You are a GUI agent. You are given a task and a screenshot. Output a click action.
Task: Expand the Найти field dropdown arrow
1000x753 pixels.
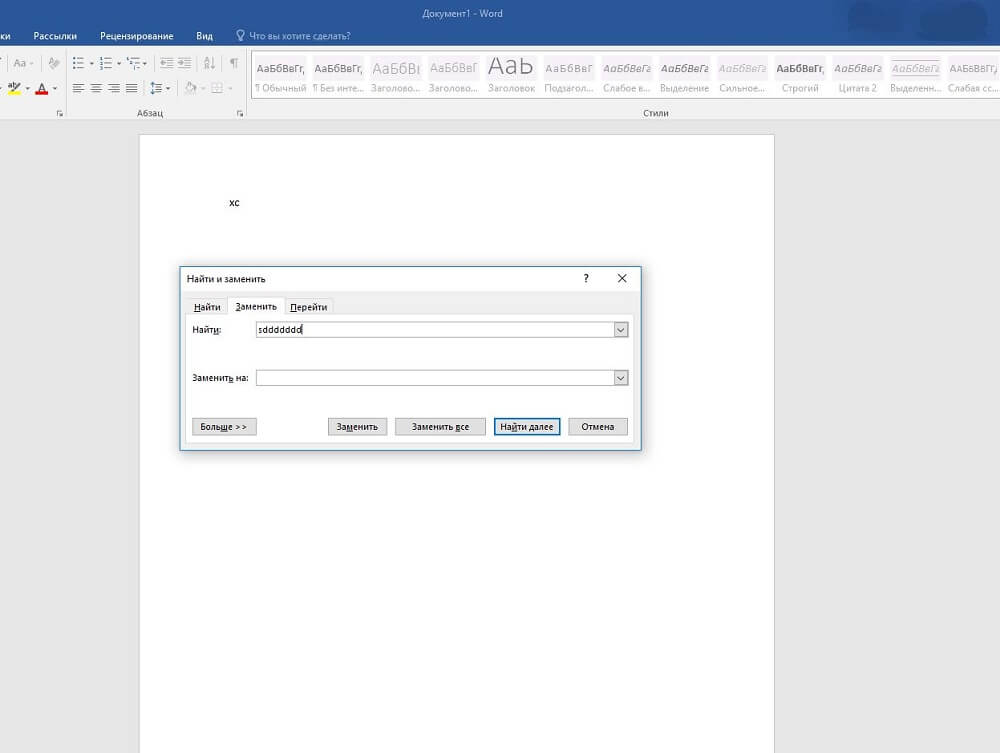click(x=620, y=330)
